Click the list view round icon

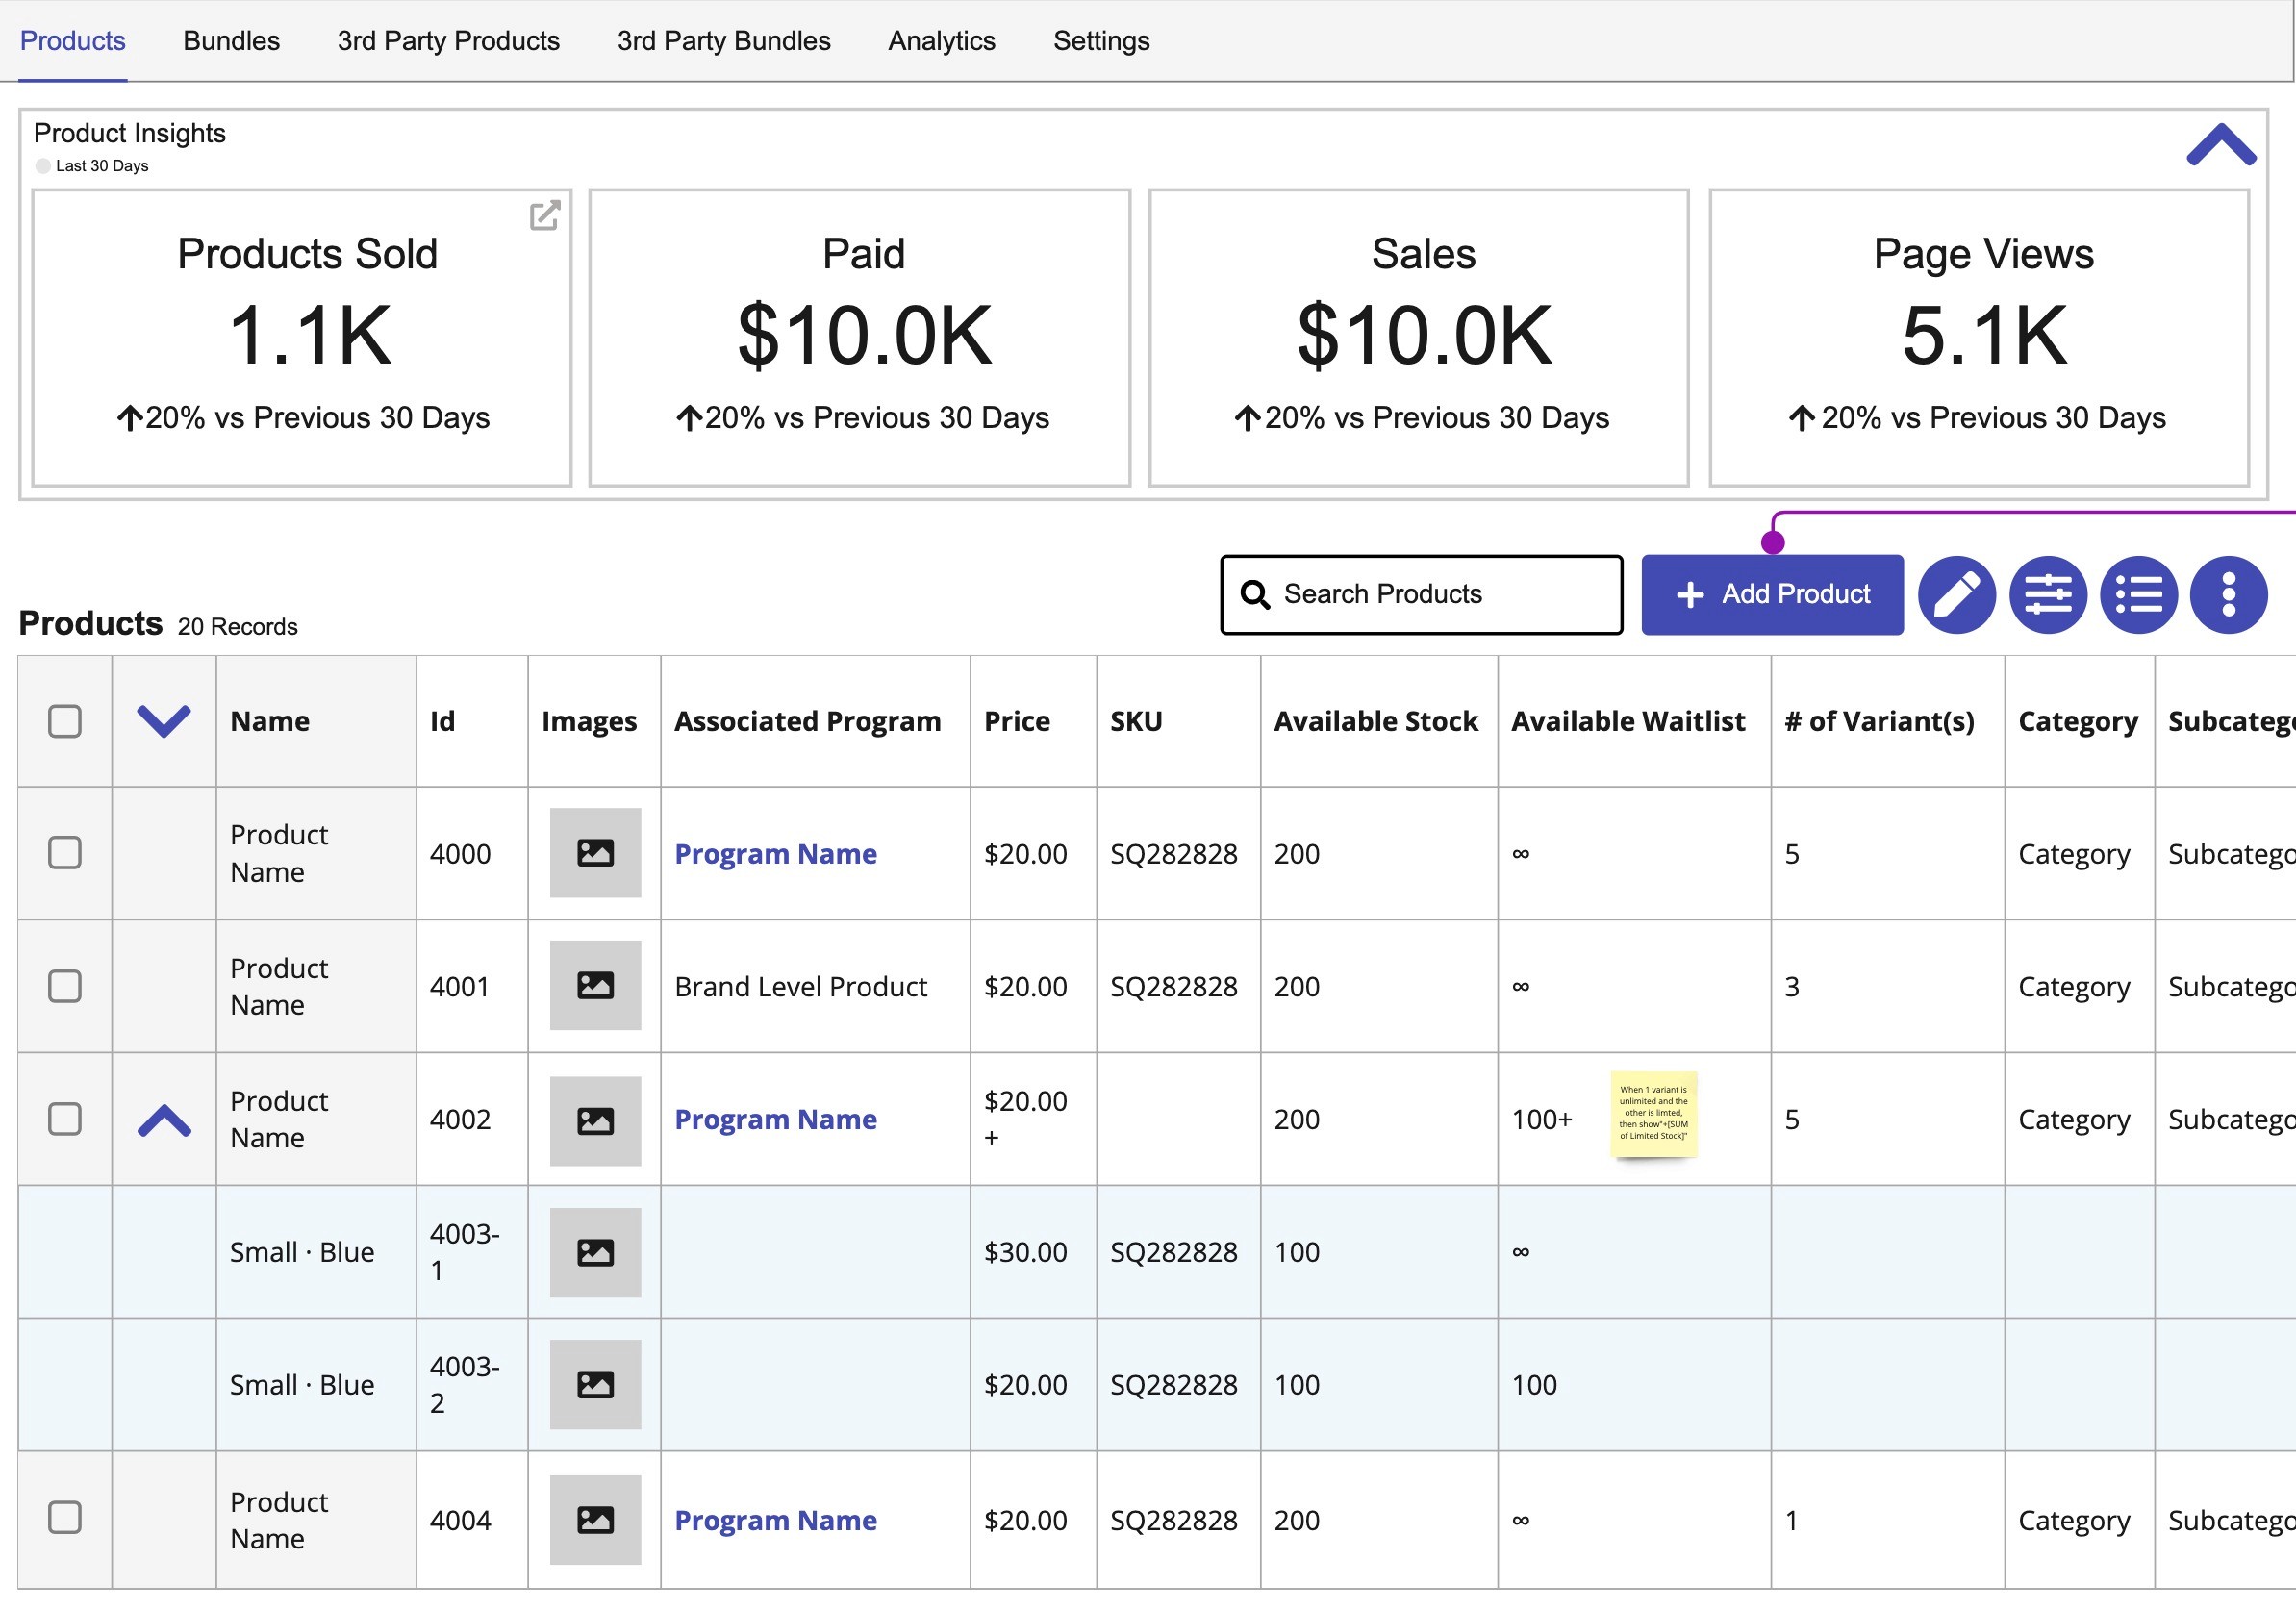2138,595
